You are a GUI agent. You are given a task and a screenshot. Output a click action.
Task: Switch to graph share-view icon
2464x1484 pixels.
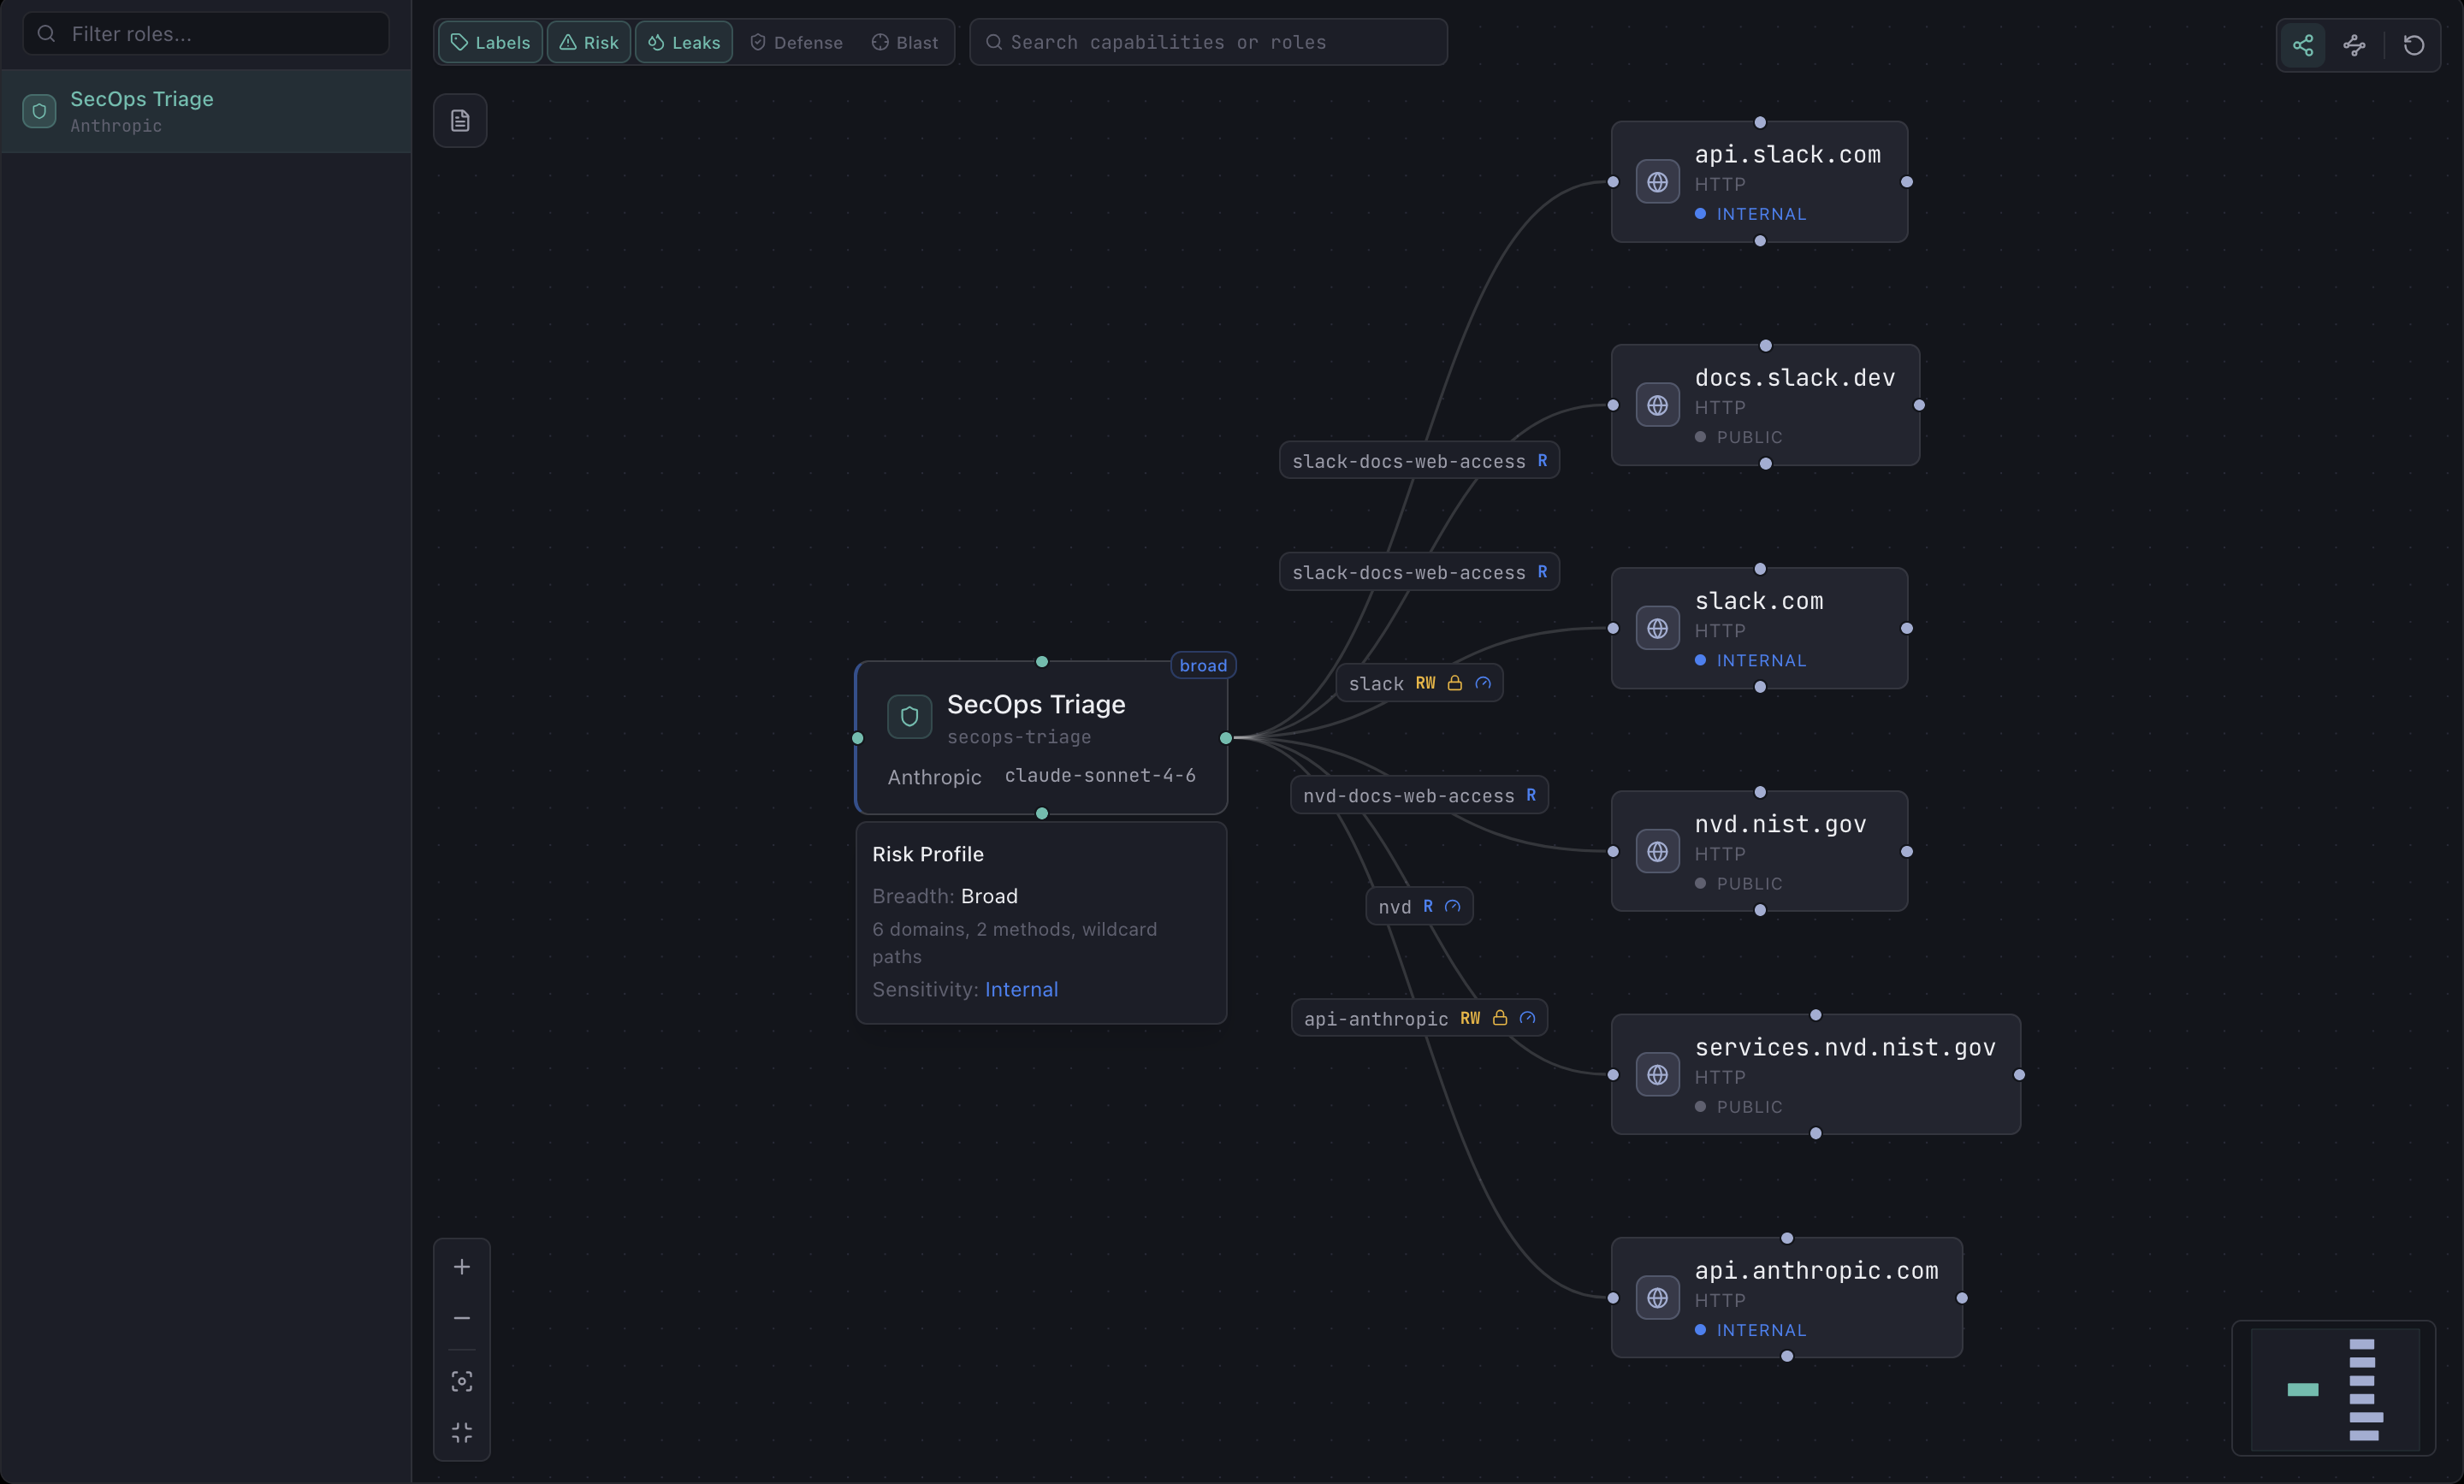(x=2303, y=45)
